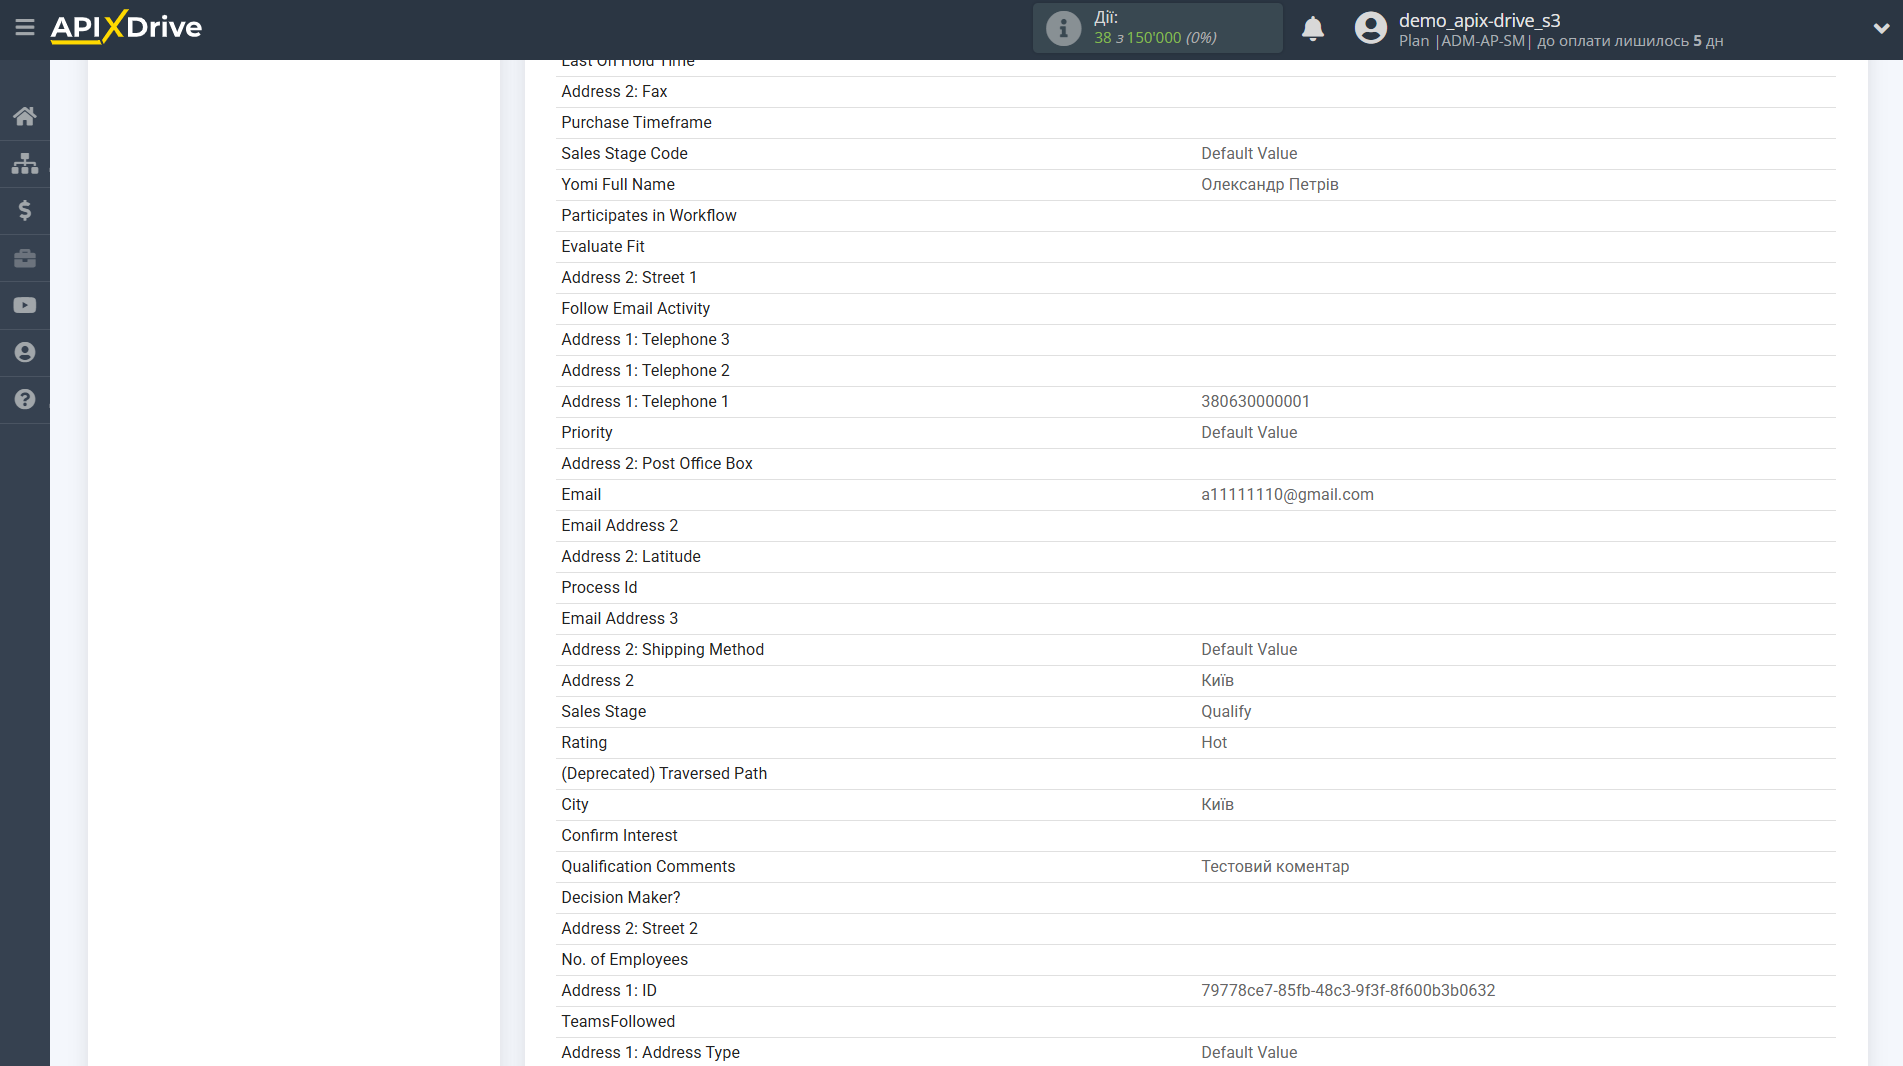Click the (Deprecated) Traversed Path label
Viewport: 1903px width, 1066px height.
click(664, 773)
